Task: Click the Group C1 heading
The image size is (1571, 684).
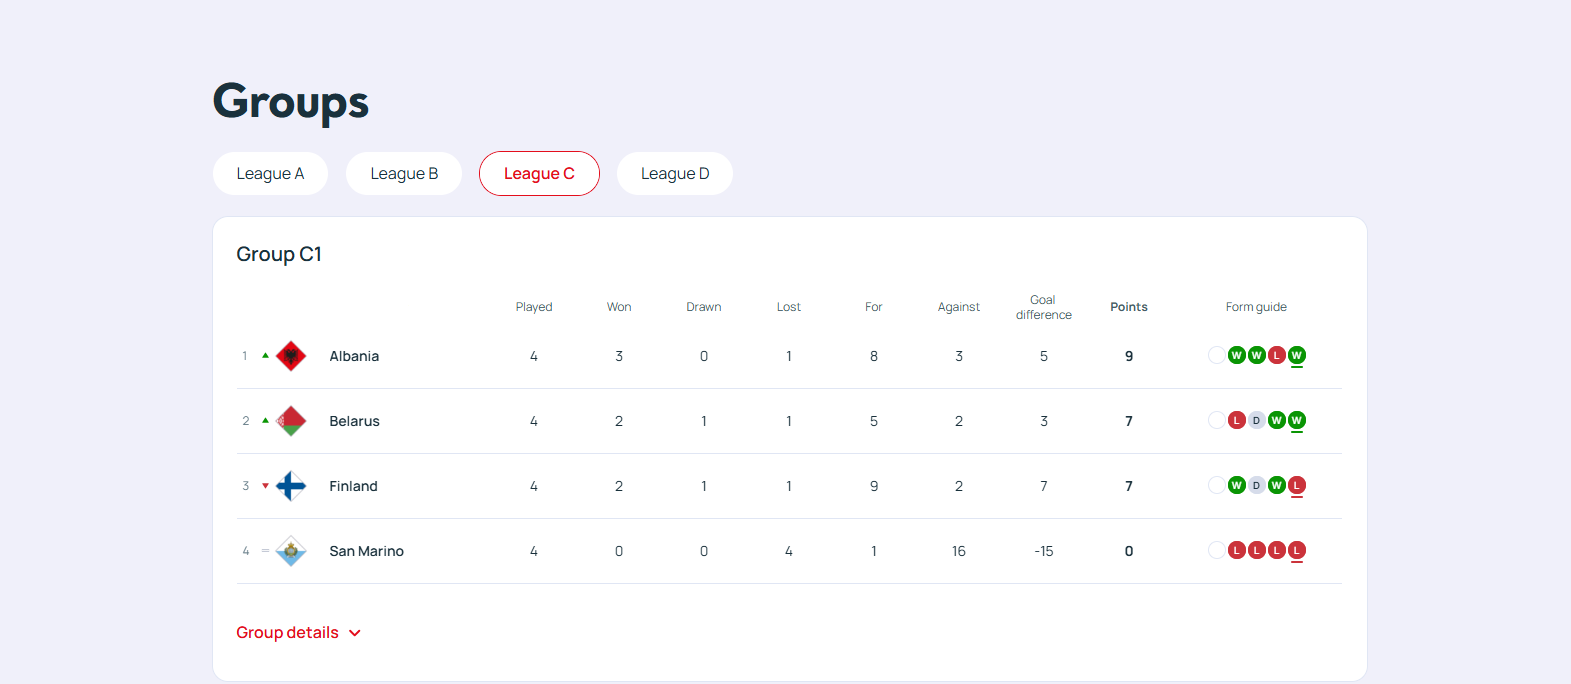Action: pos(279,254)
